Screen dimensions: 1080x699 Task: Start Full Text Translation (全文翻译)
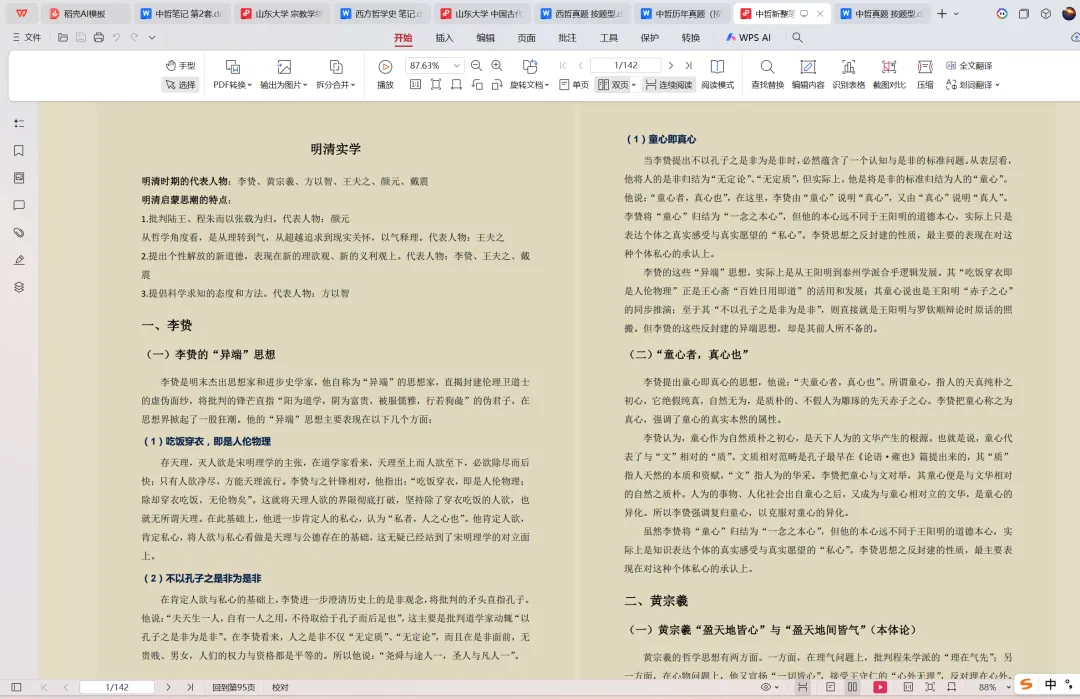(974, 64)
